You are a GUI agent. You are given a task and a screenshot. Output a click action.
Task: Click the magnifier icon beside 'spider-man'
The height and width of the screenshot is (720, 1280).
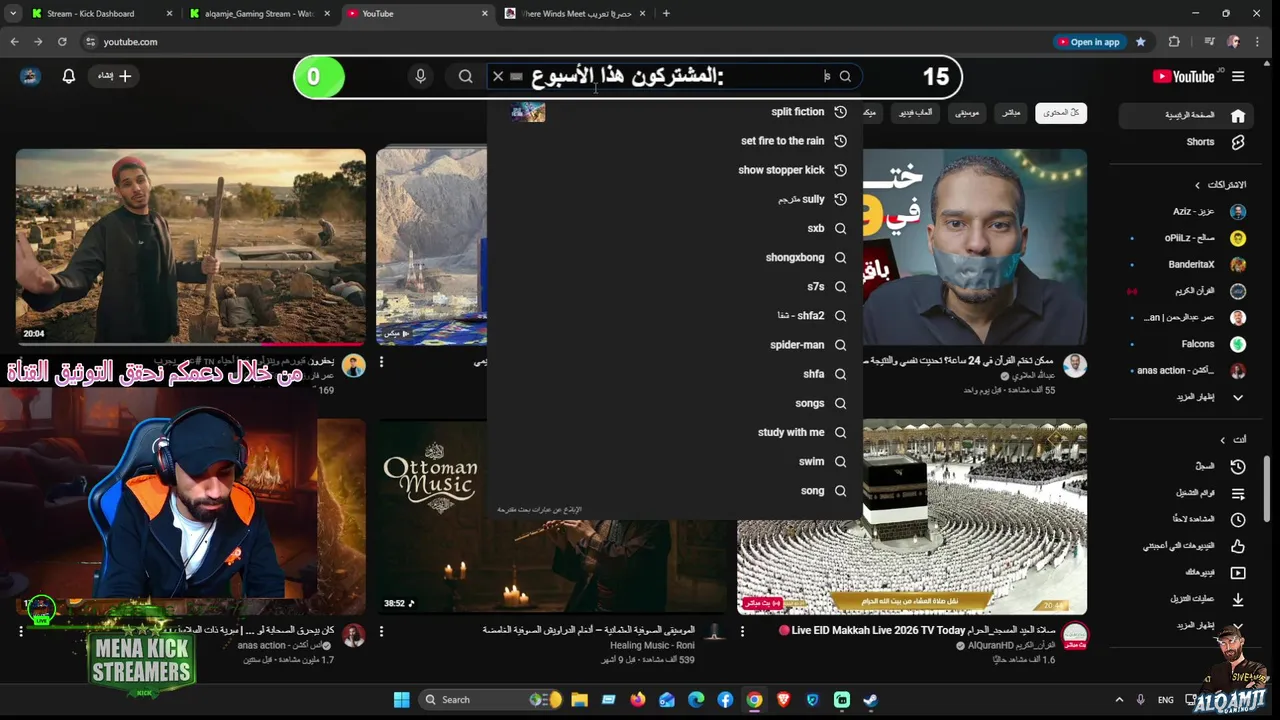pos(840,345)
